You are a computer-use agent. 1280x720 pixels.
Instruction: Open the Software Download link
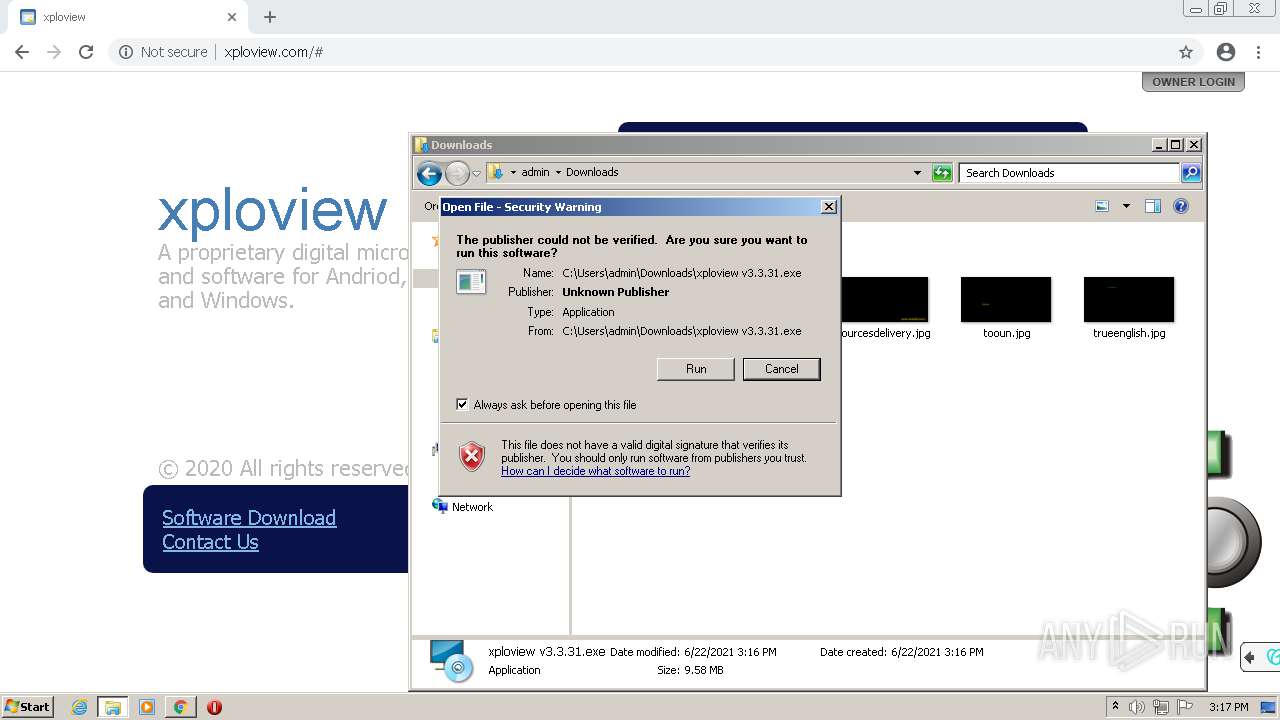[x=249, y=518]
